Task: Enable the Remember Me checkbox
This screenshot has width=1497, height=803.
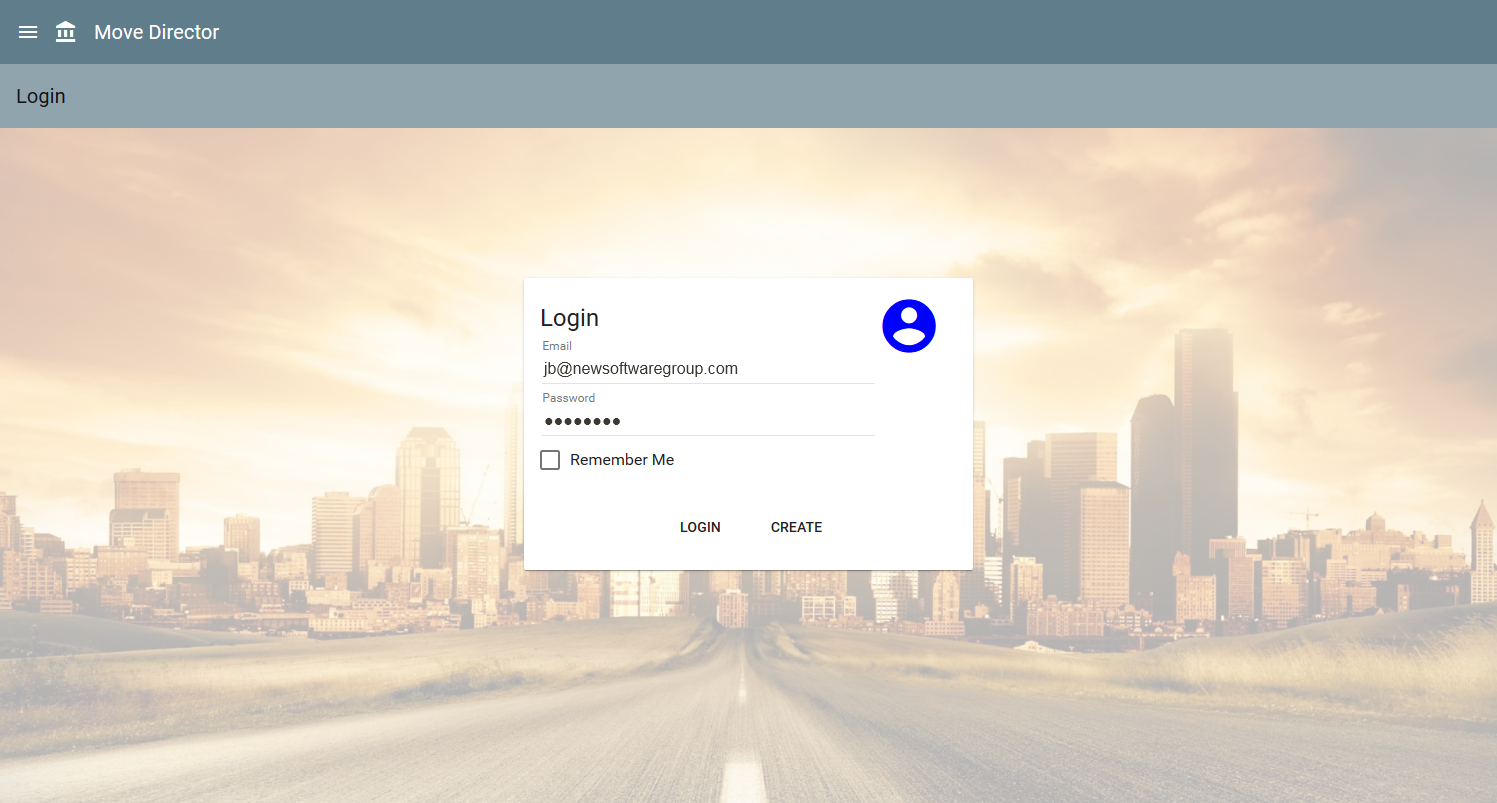Action: tap(550, 460)
